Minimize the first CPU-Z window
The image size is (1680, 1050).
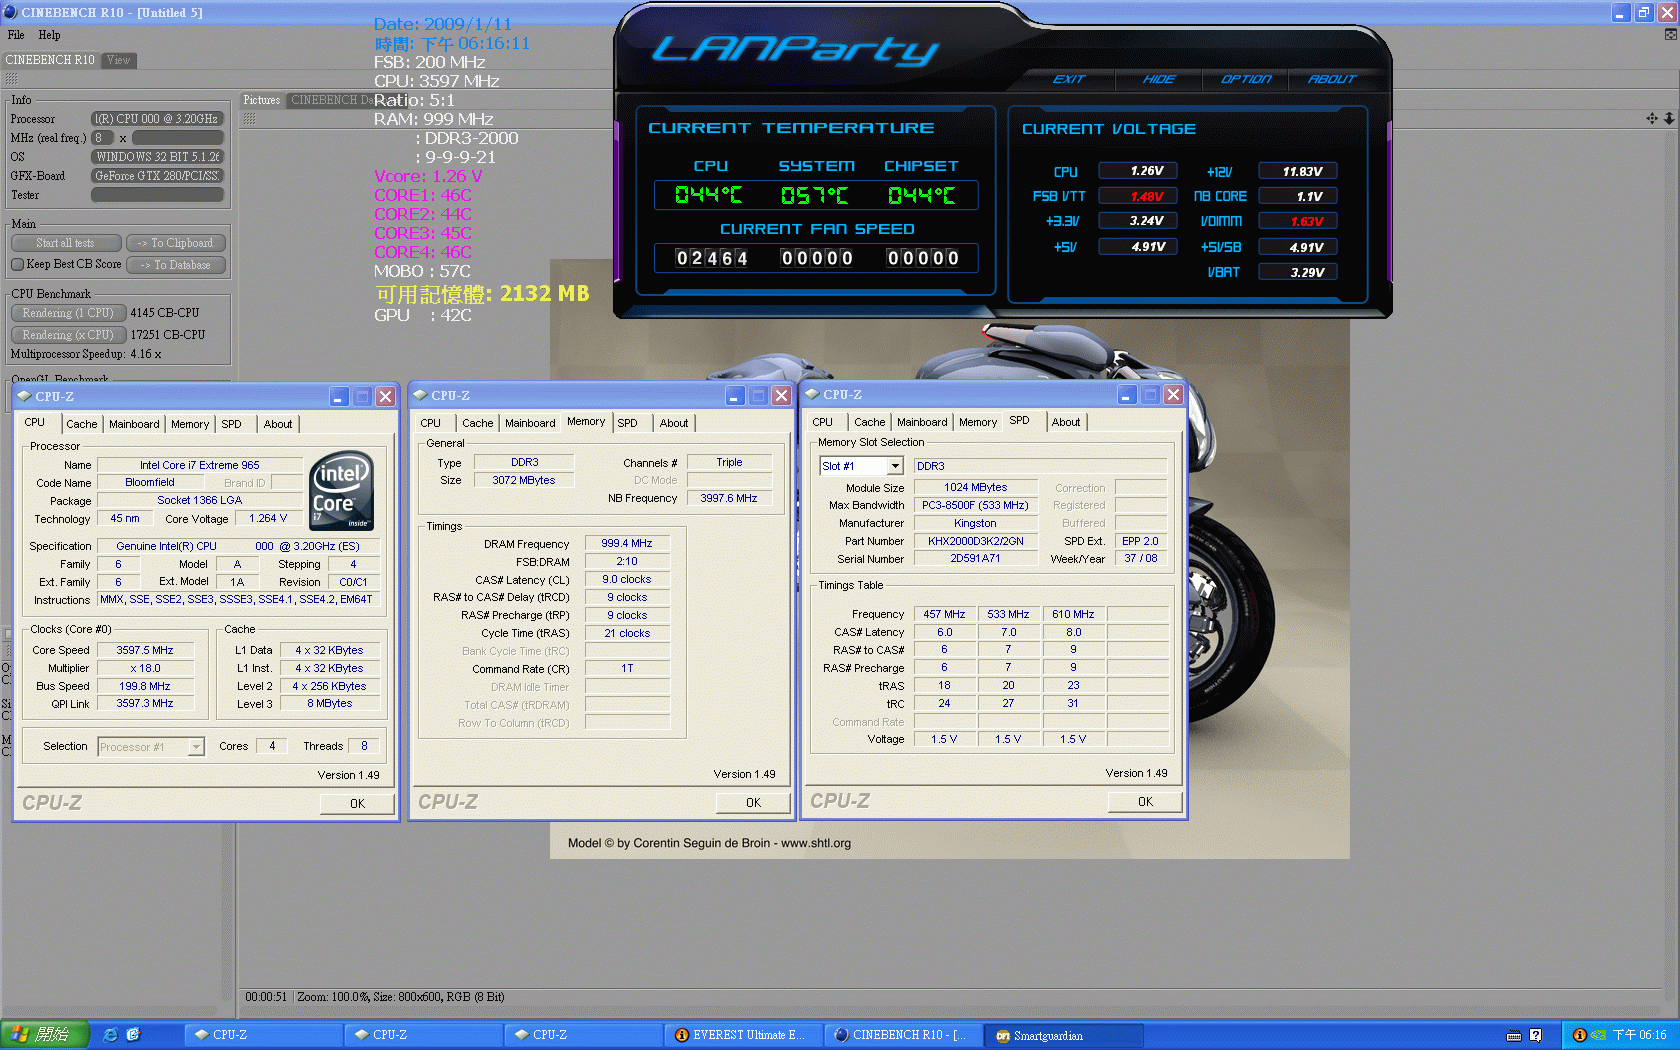click(339, 396)
